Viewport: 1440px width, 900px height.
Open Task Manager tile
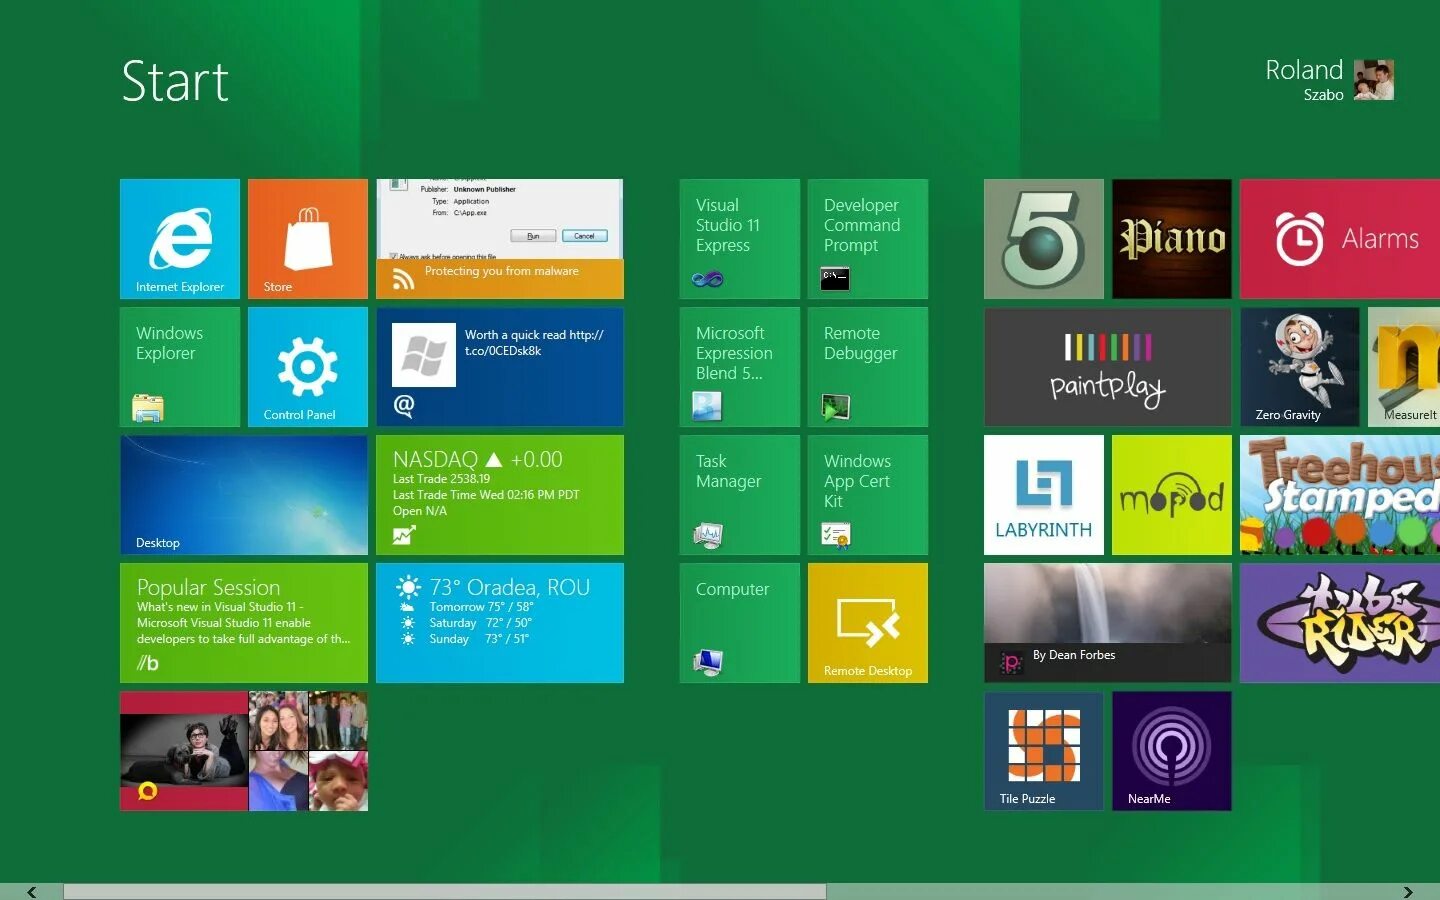[740, 495]
